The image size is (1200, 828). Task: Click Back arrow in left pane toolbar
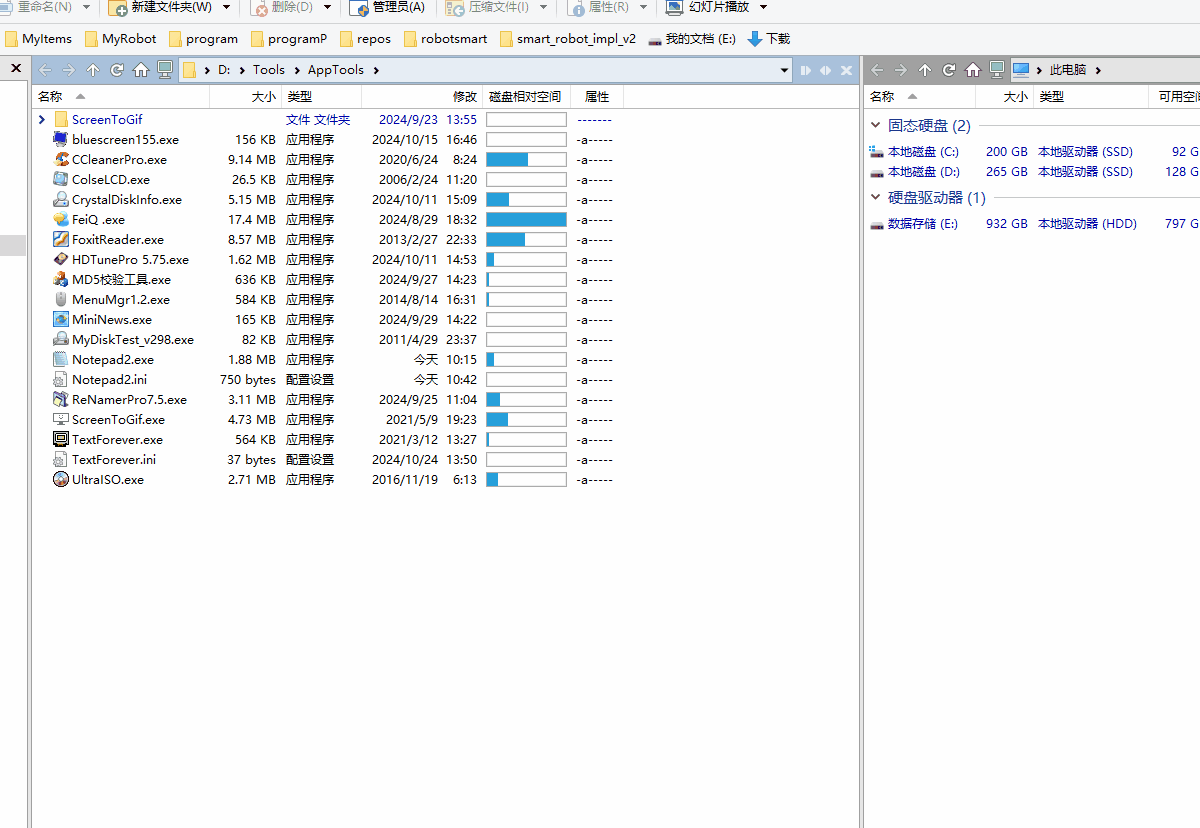(x=45, y=70)
